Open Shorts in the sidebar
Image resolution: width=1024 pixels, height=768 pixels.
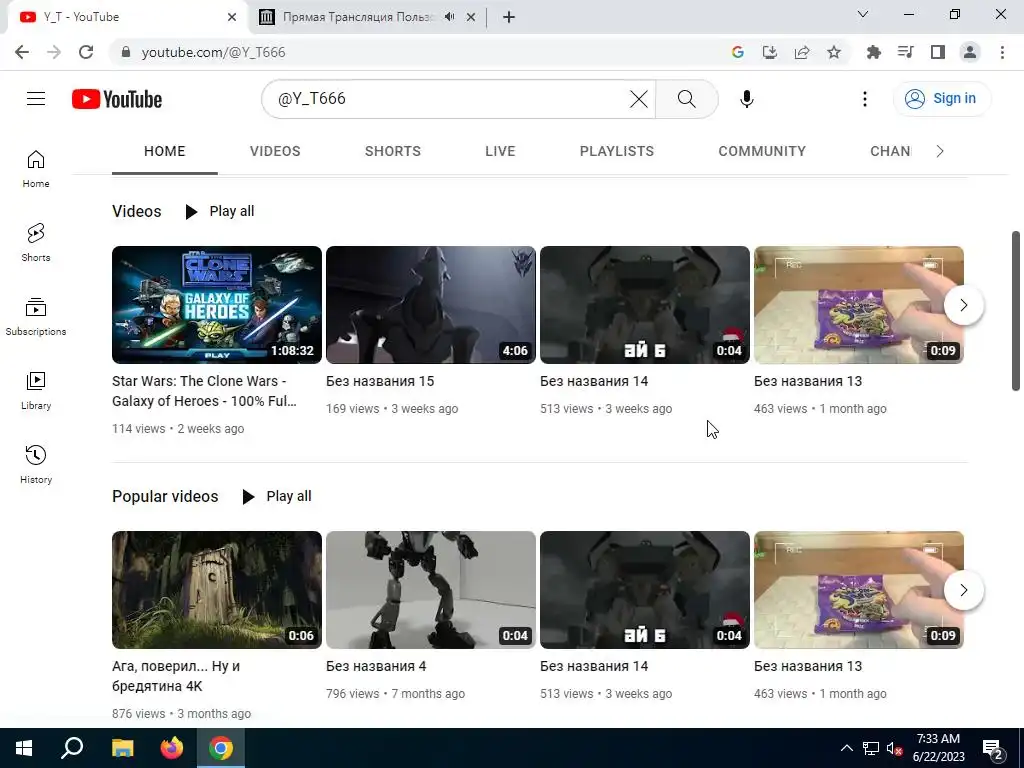36,242
